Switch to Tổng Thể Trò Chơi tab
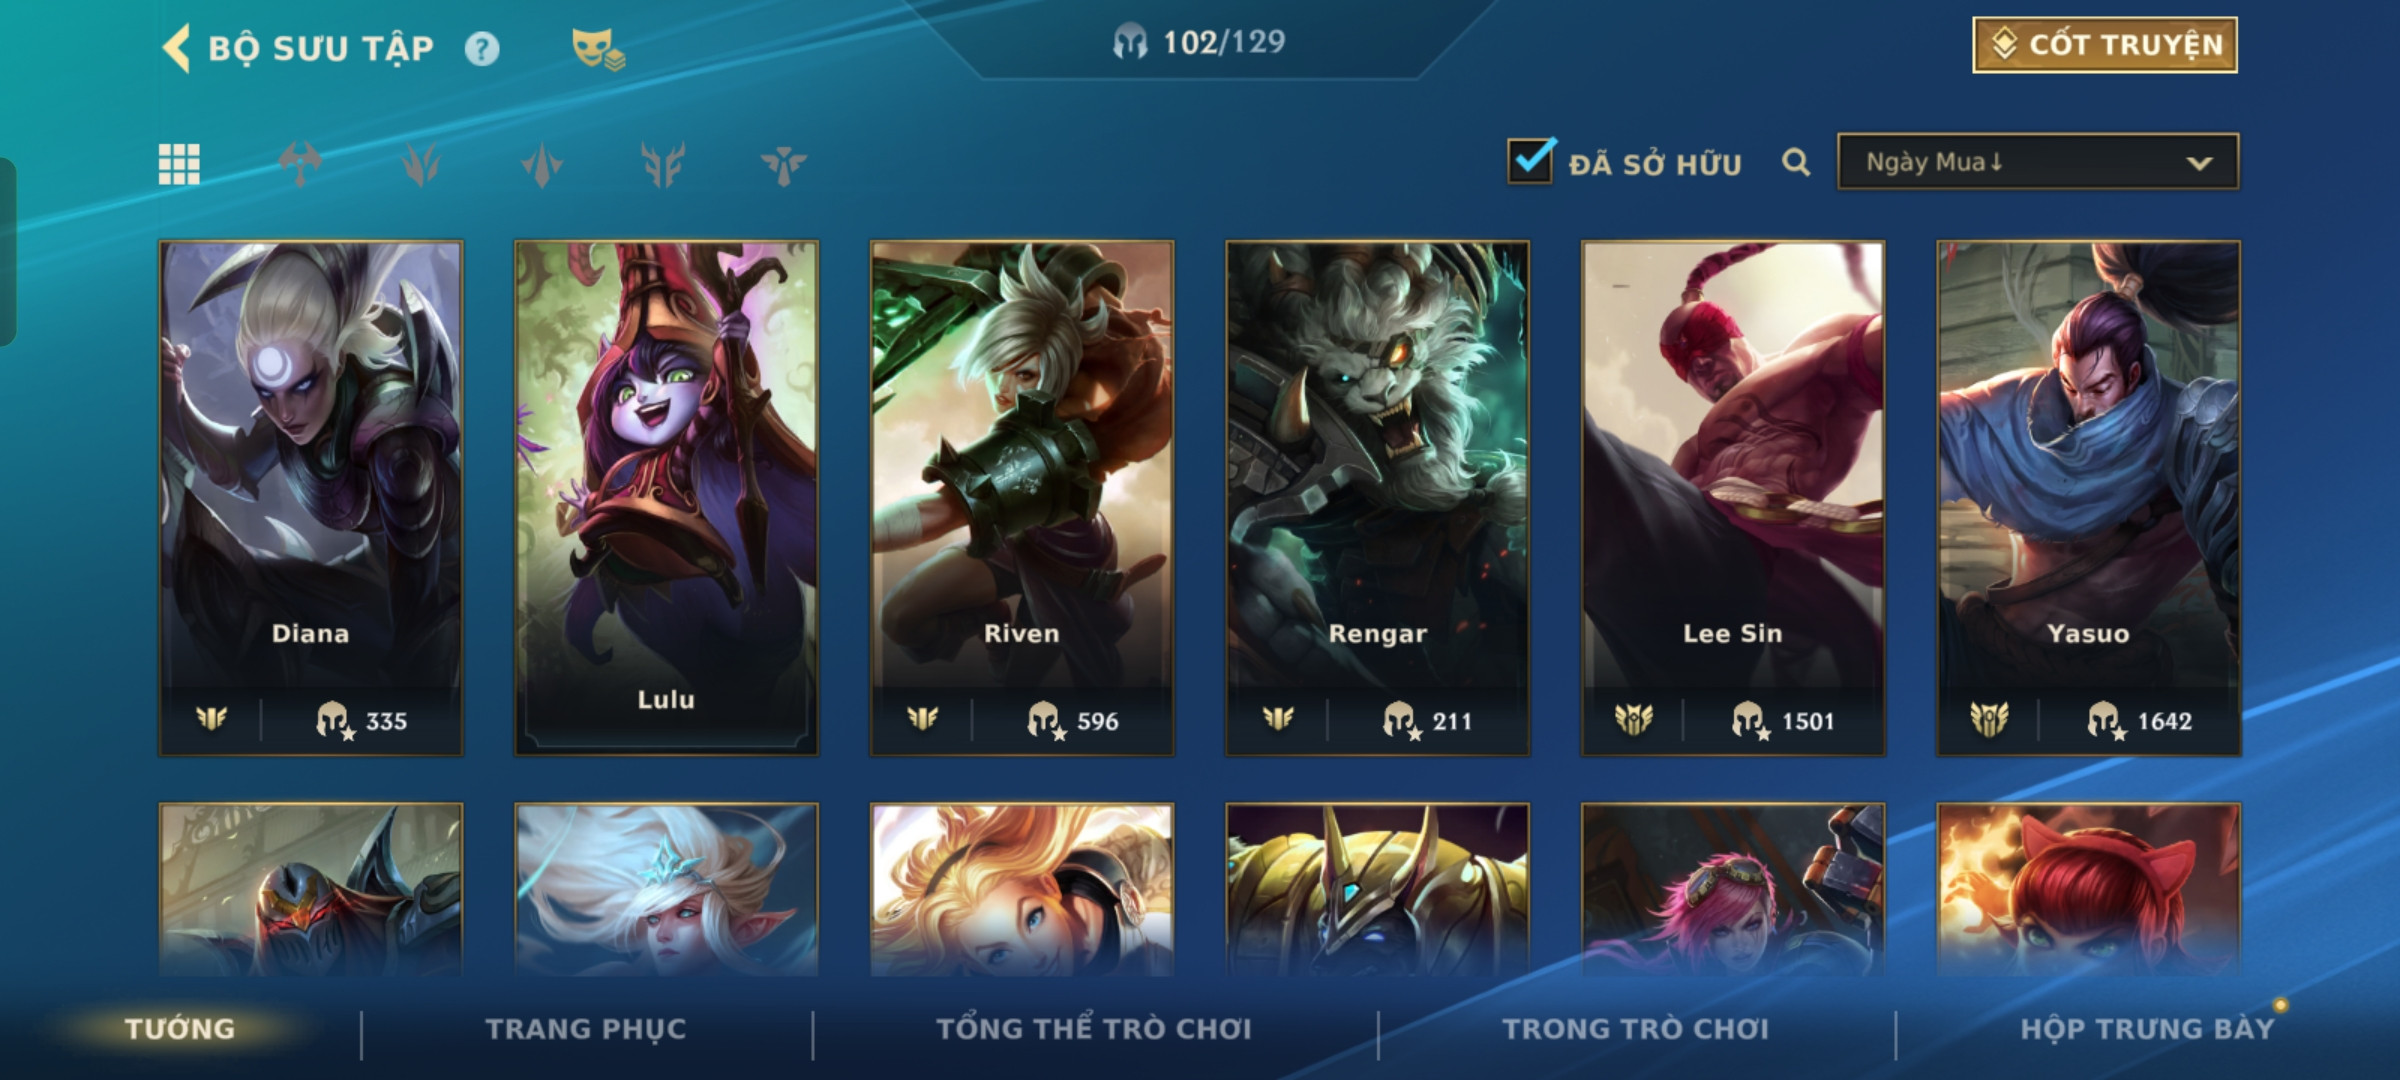Image resolution: width=2400 pixels, height=1080 pixels. tap(1094, 1029)
